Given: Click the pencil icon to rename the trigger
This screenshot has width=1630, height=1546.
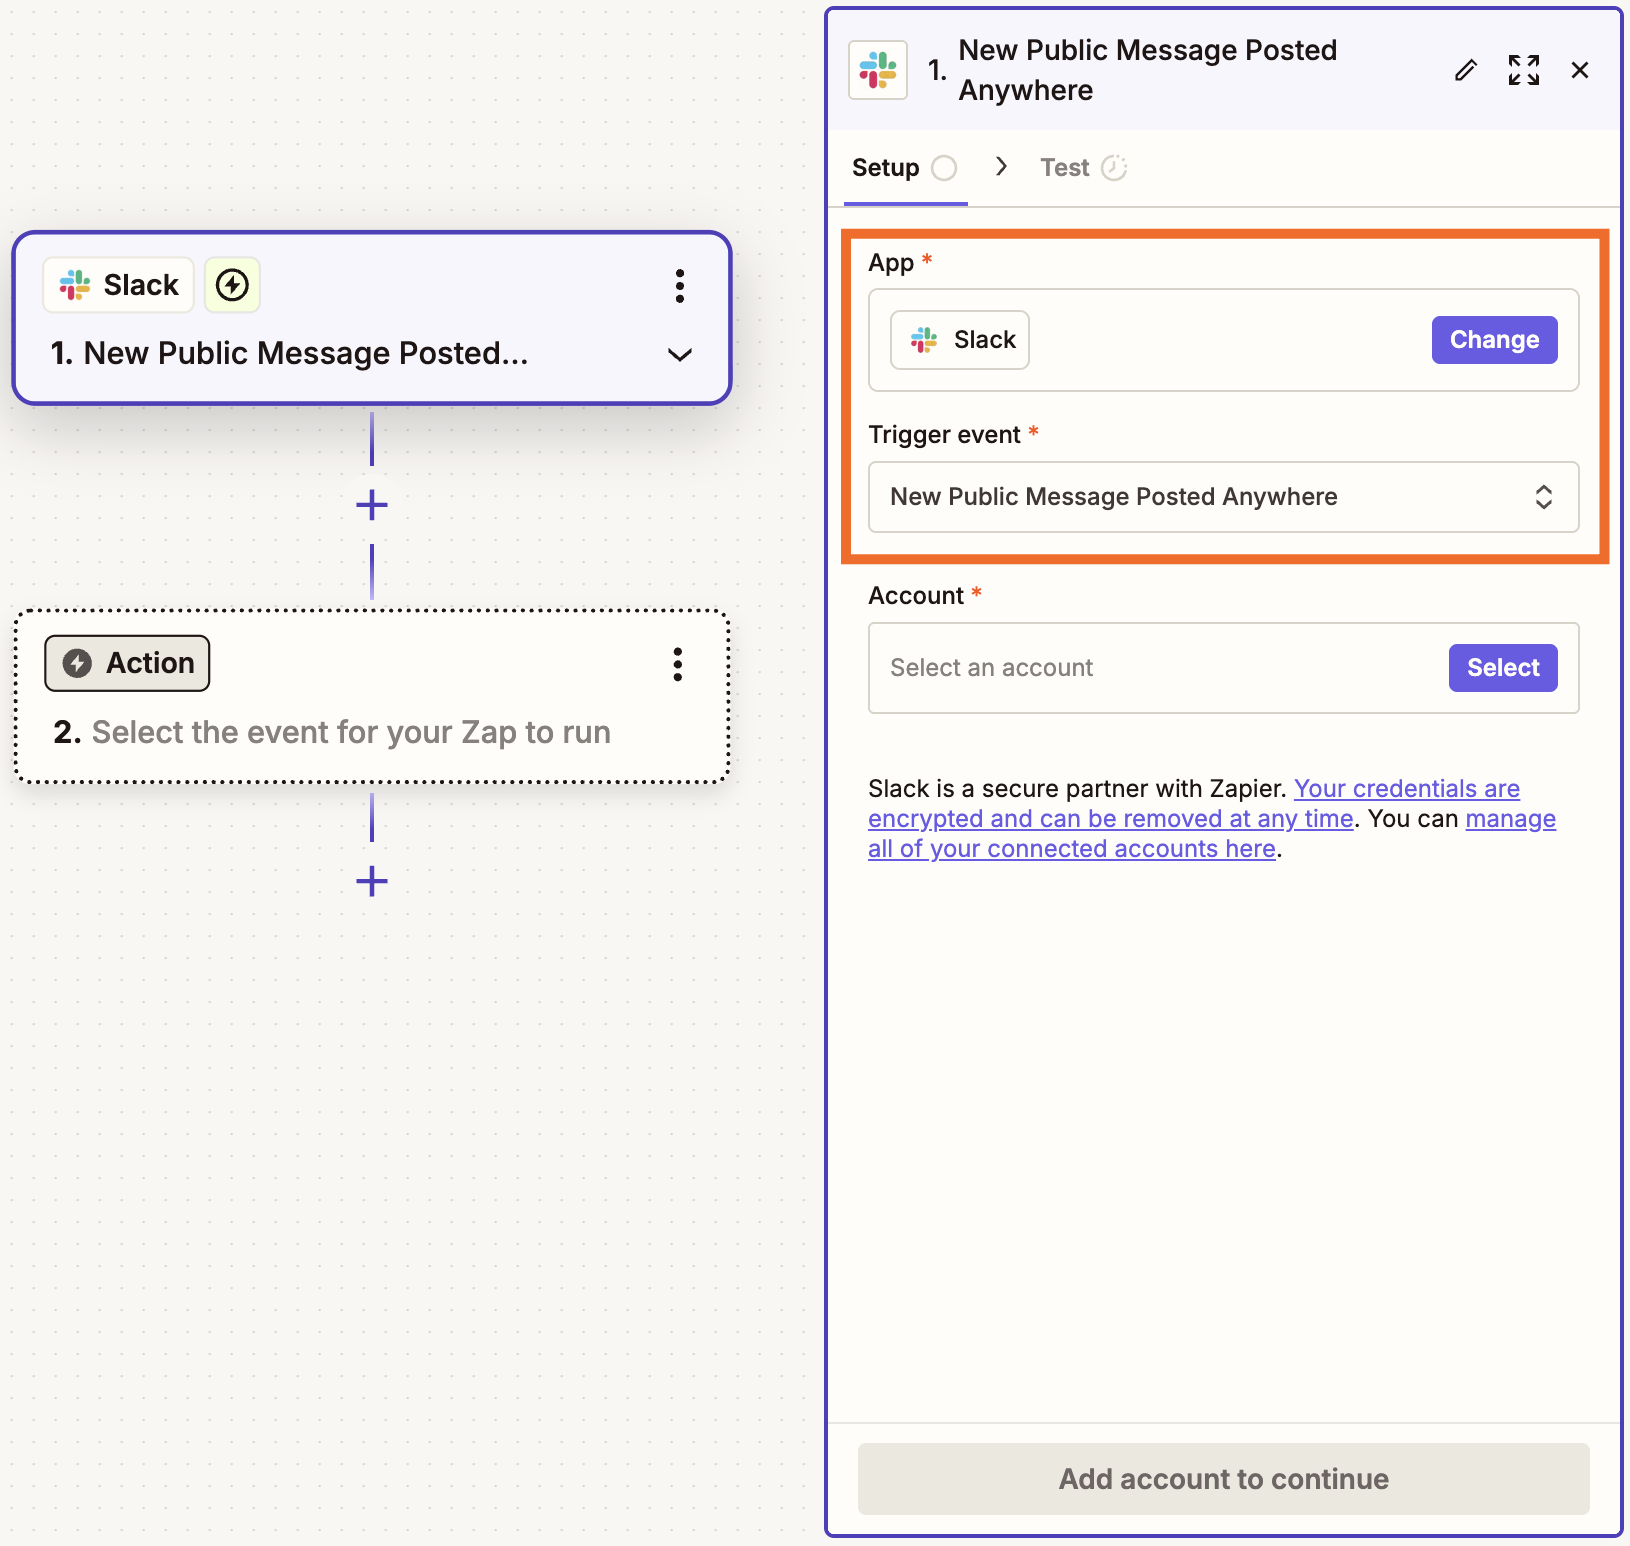Looking at the screenshot, I should click(1466, 70).
